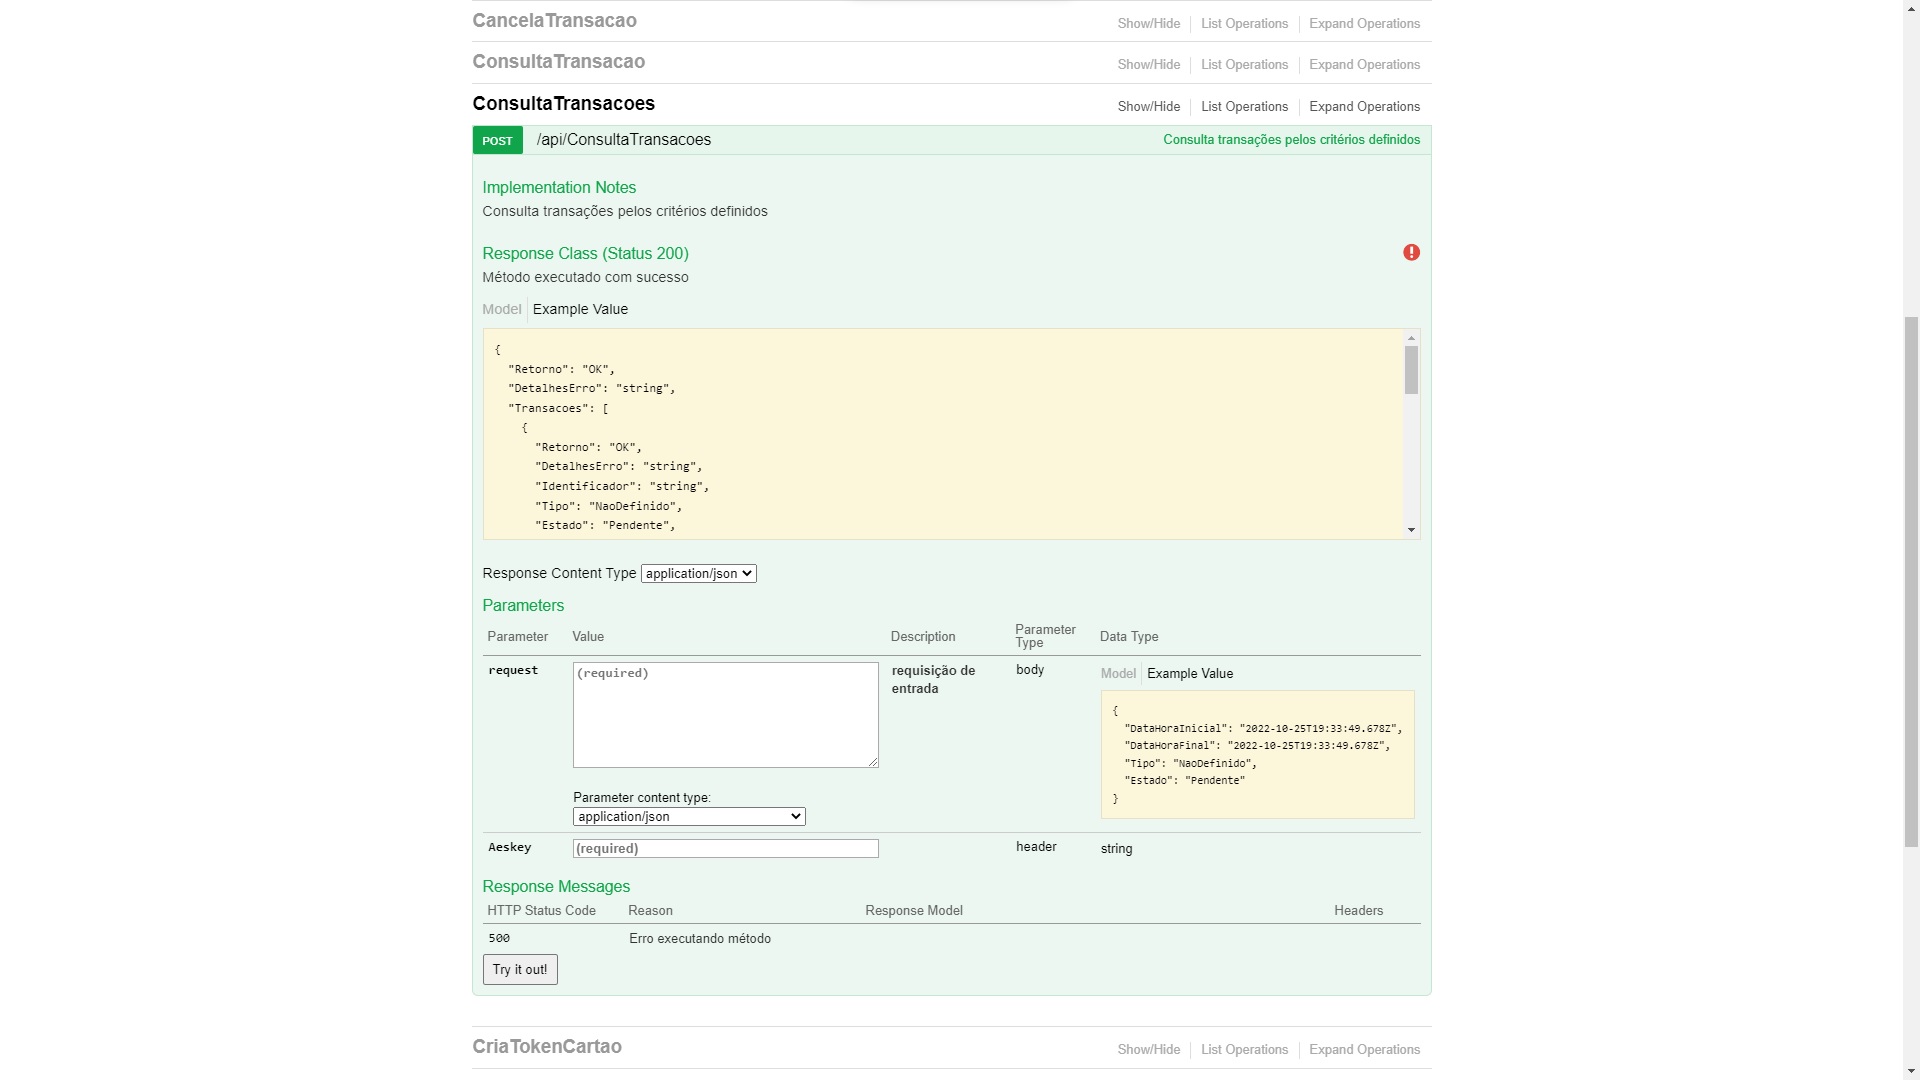Switch to Model tab in Response Class
Viewport: 1920px width, 1080px height.
click(501, 310)
